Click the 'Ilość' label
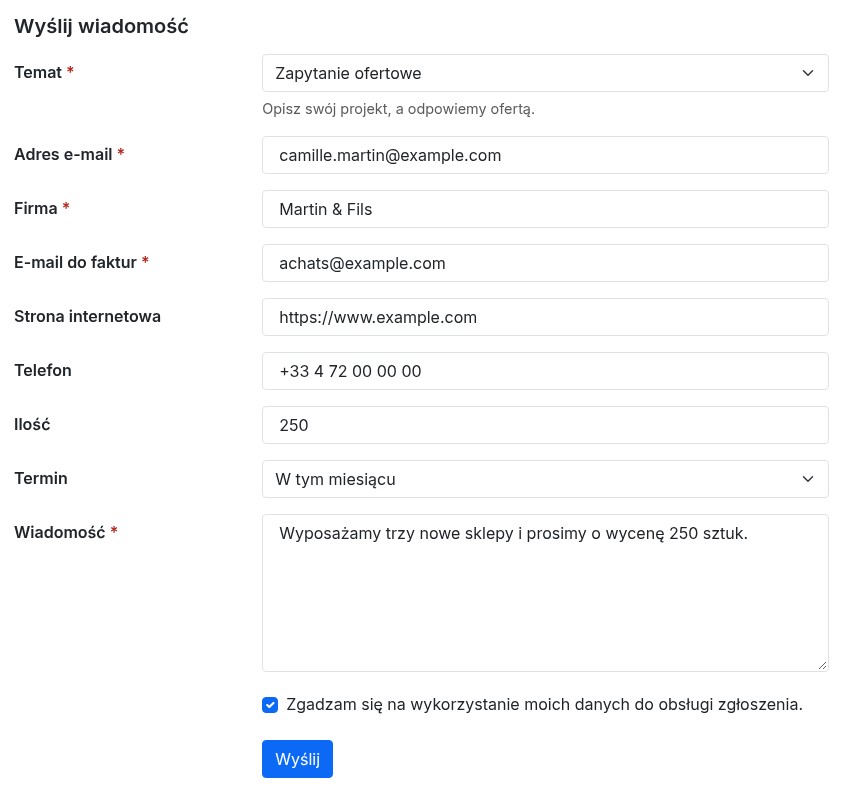This screenshot has height=792, width=843. tap(32, 424)
